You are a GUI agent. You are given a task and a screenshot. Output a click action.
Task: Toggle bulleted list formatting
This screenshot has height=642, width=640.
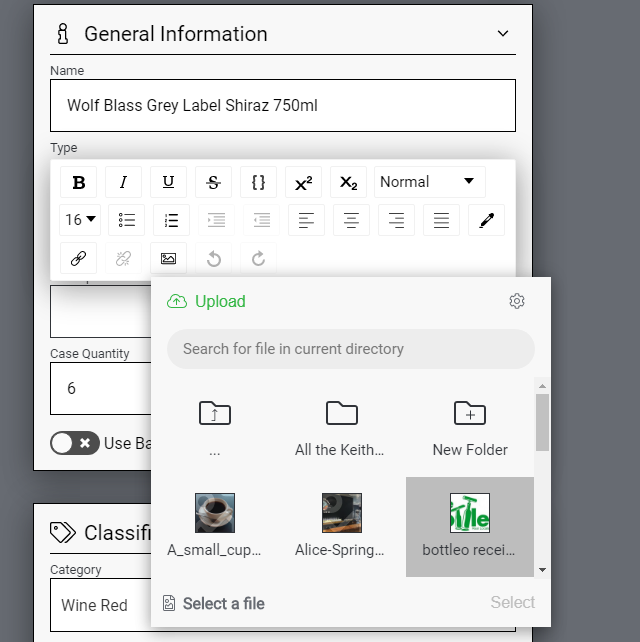[127, 220]
